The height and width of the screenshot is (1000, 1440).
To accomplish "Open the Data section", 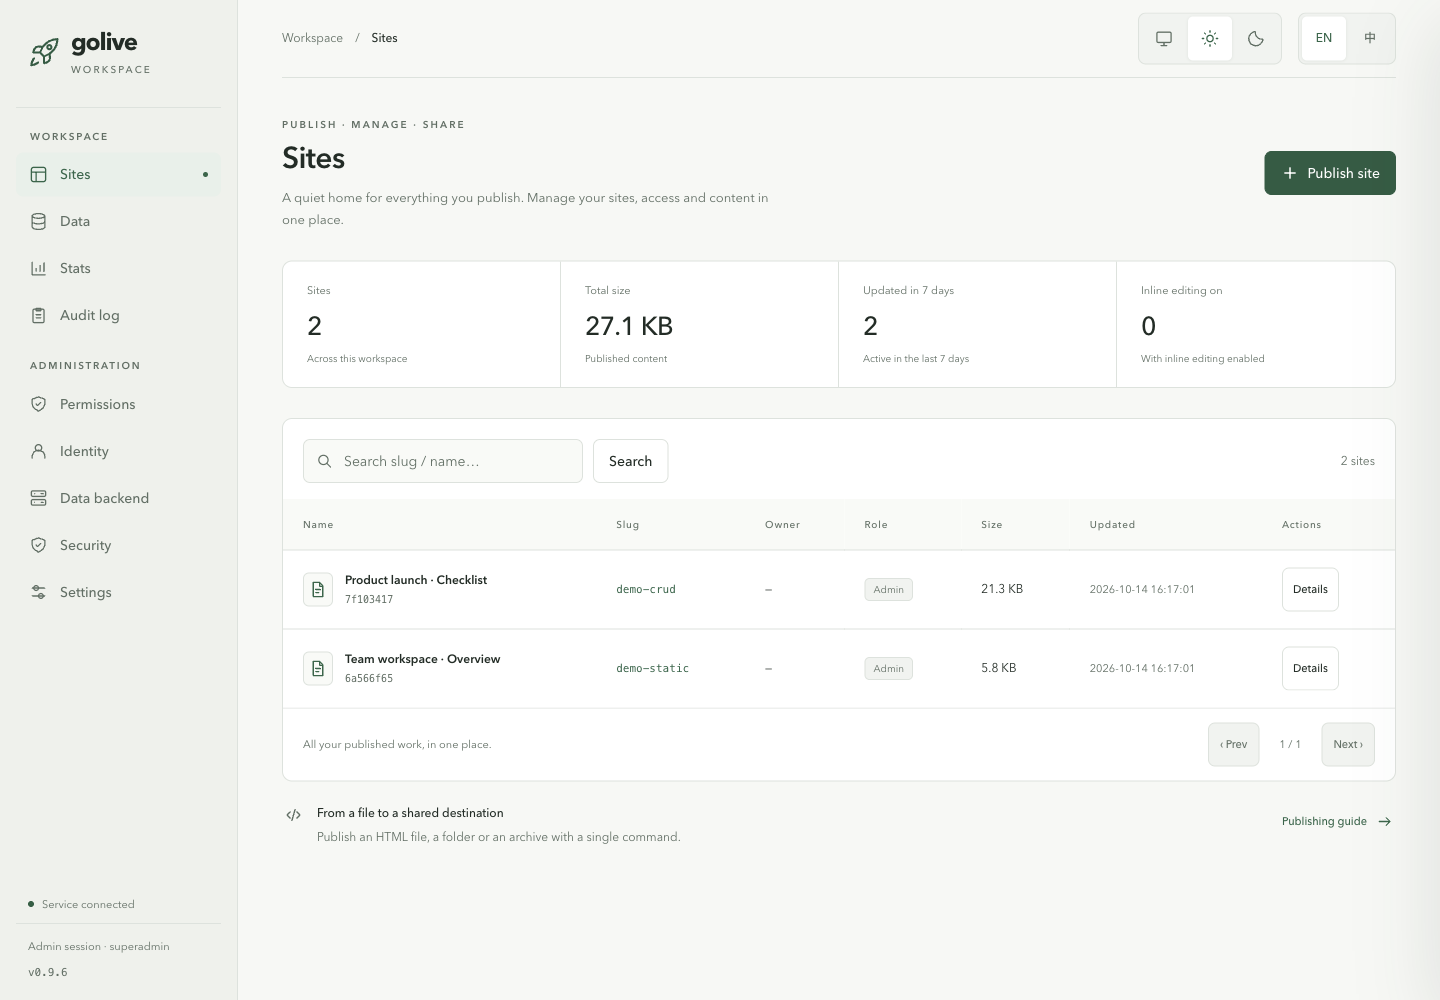I will 118,221.
